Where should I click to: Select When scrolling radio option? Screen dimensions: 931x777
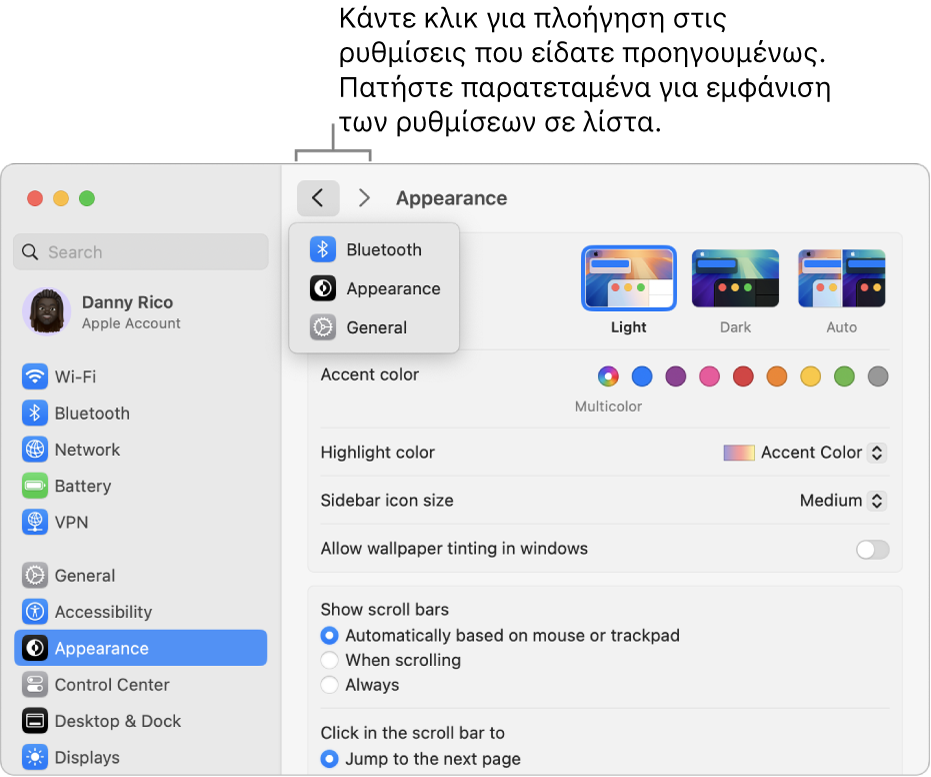[x=330, y=660]
